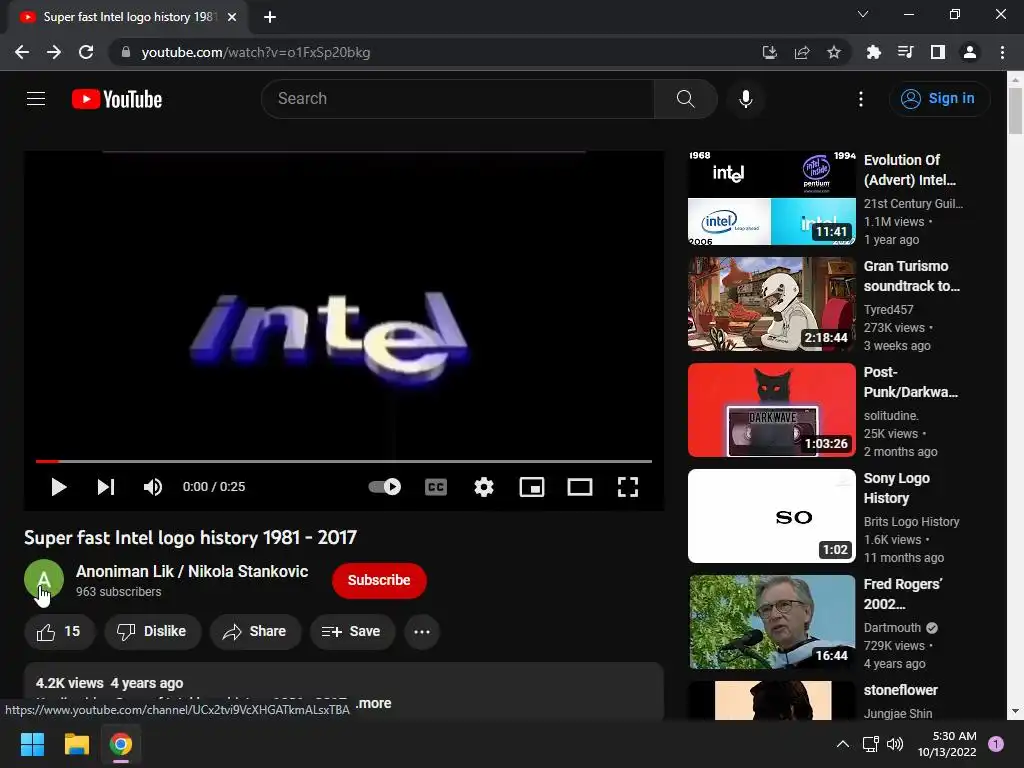Open video settings gear
Image resolution: width=1024 pixels, height=768 pixels.
pyautogui.click(x=484, y=487)
